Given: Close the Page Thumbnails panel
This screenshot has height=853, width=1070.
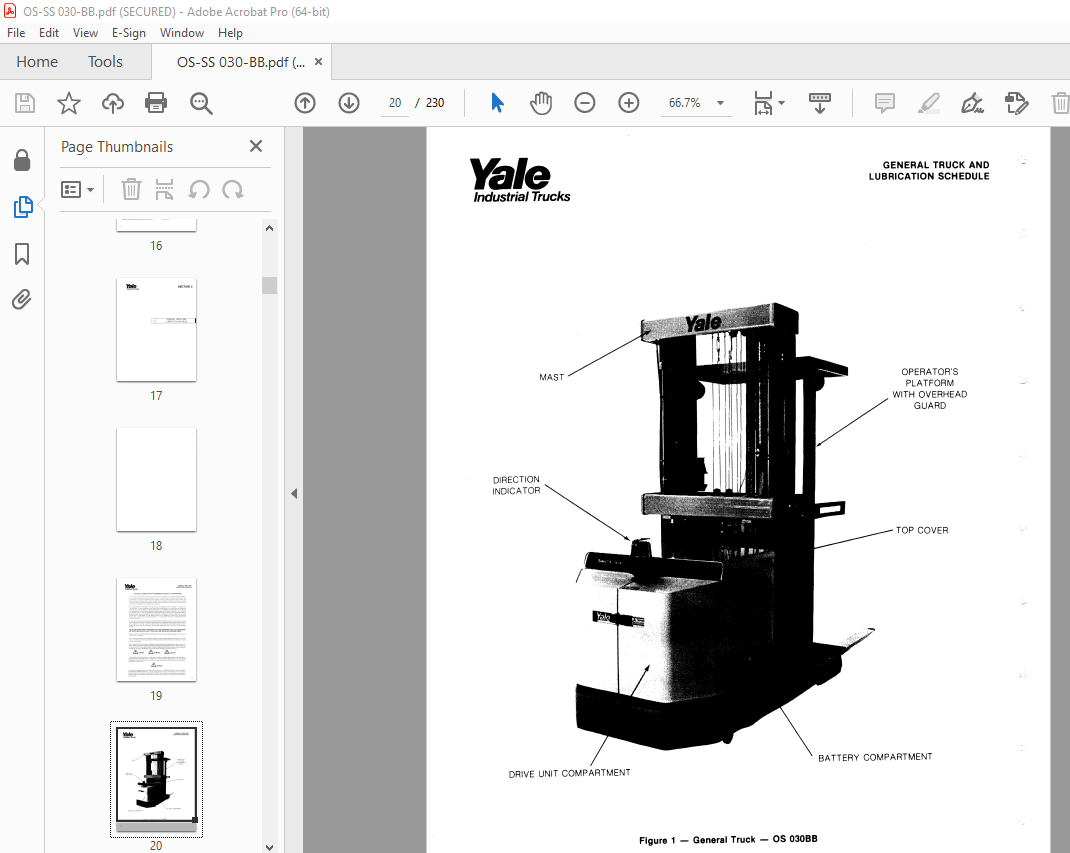Looking at the screenshot, I should click(256, 146).
